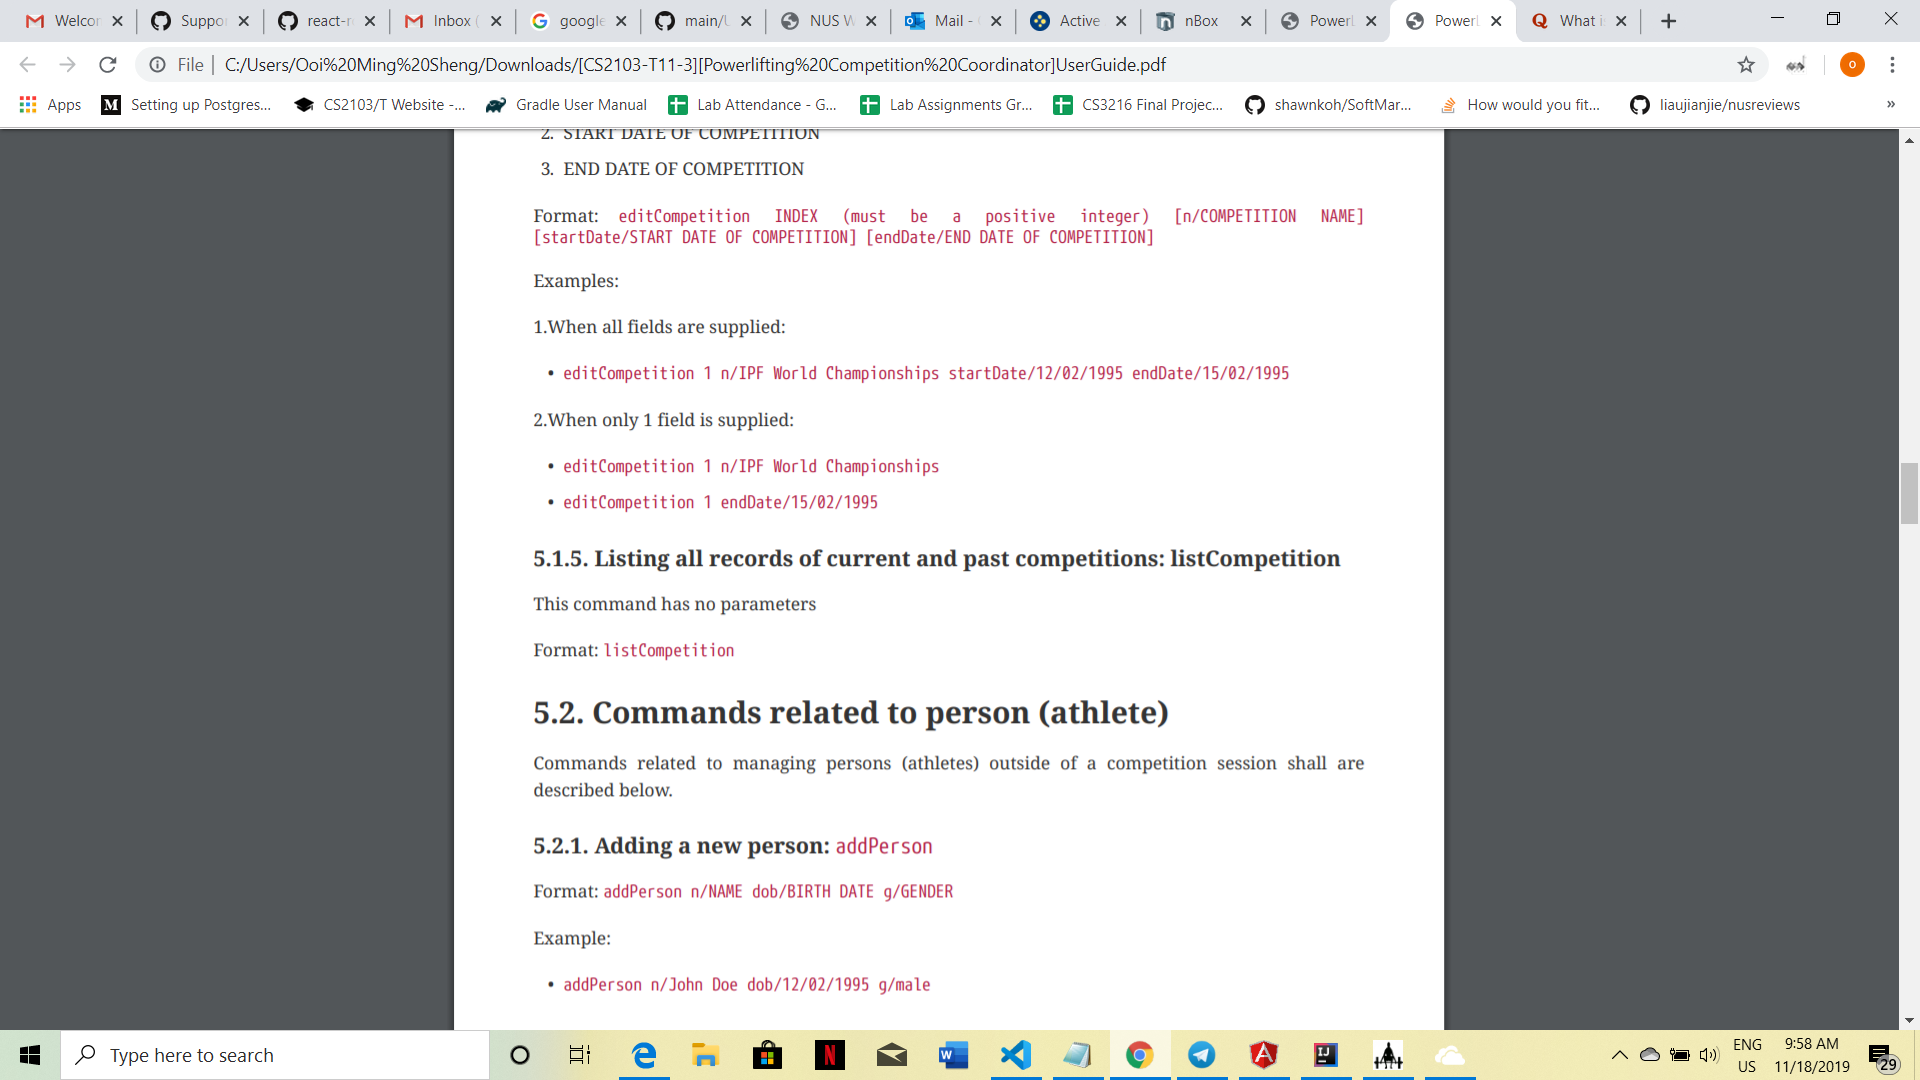
Task: Click the vertical scrollbar thumb
Action: click(1909, 493)
